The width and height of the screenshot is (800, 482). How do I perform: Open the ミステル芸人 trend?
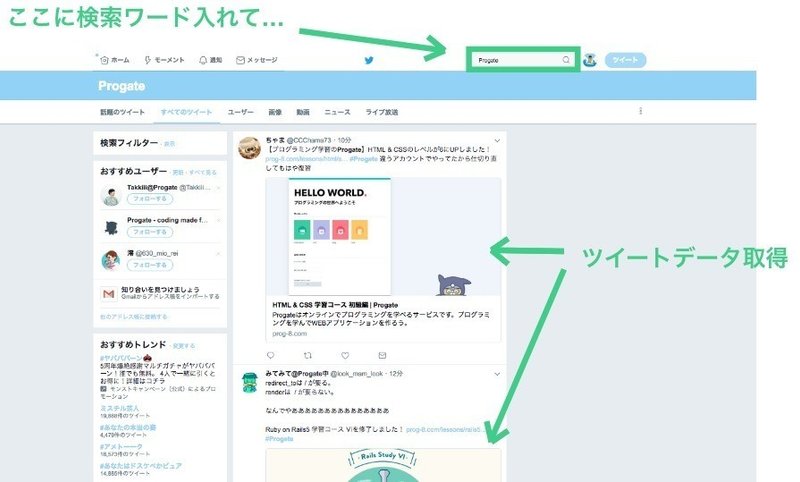point(119,408)
